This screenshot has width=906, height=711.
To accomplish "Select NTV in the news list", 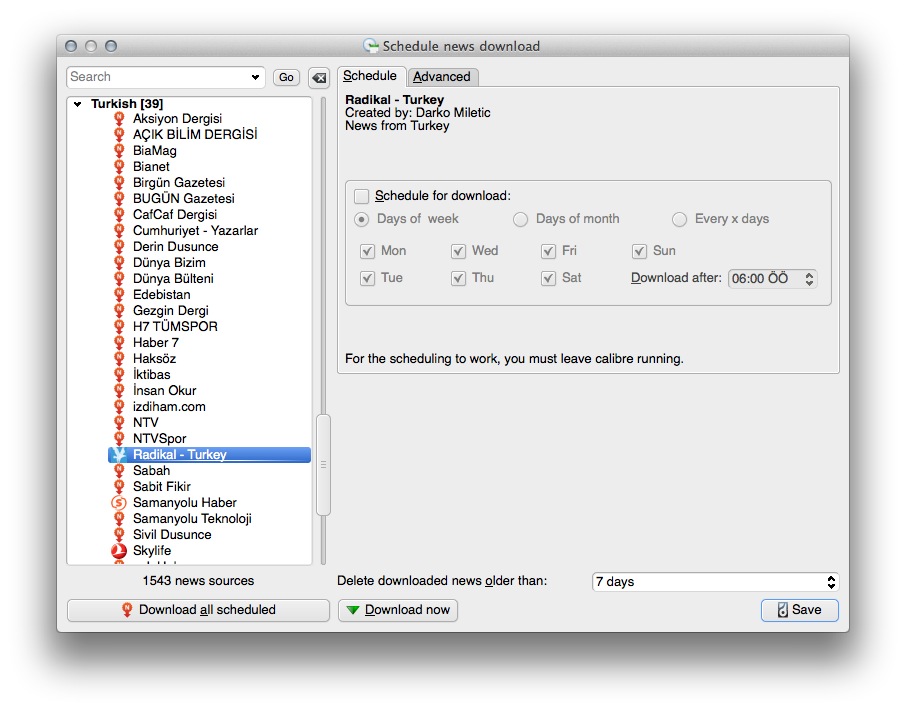I will click(x=146, y=423).
